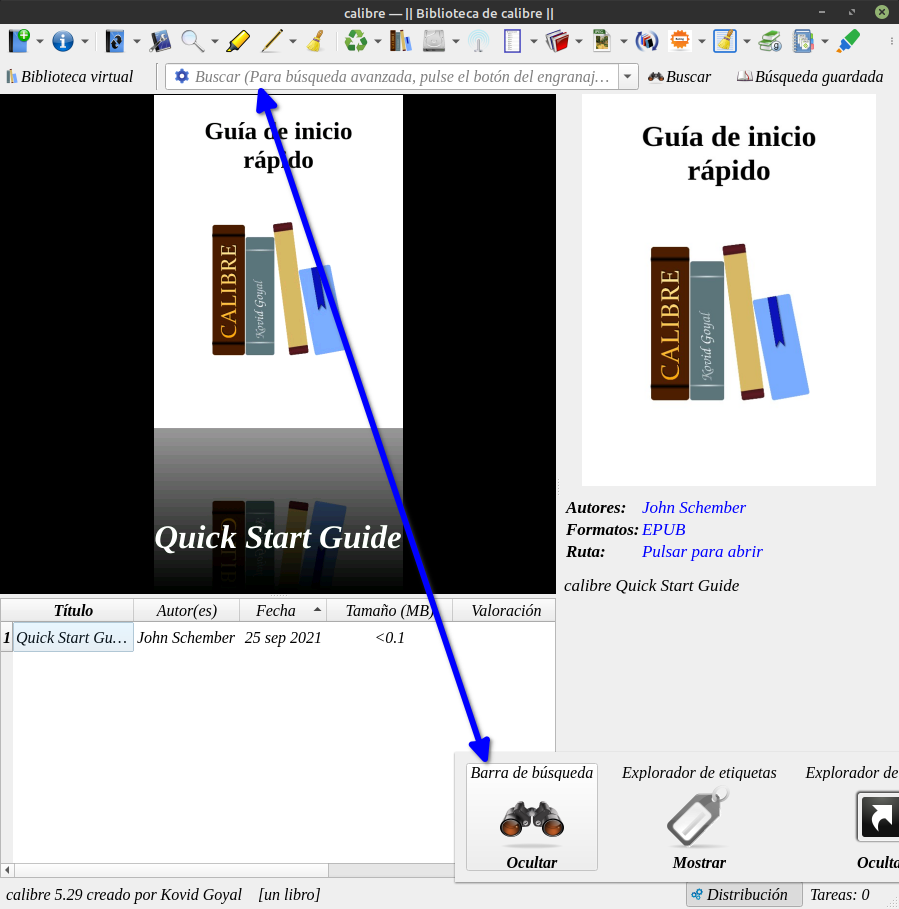Sort by the Tamaño (MB) column

pos(390,610)
